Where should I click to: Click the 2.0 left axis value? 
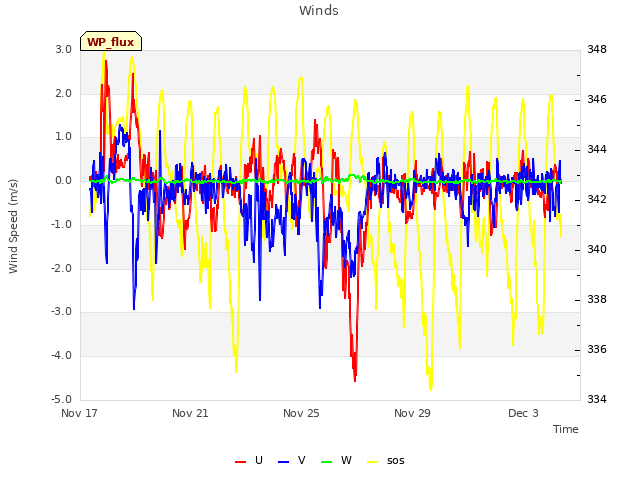[64, 93]
